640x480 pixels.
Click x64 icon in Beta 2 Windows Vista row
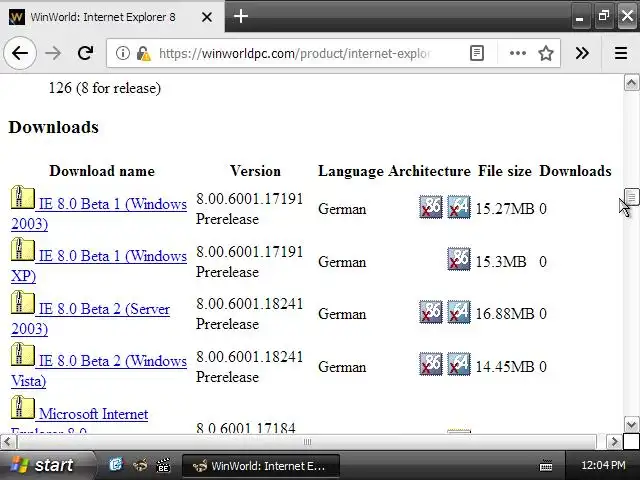pos(459,364)
